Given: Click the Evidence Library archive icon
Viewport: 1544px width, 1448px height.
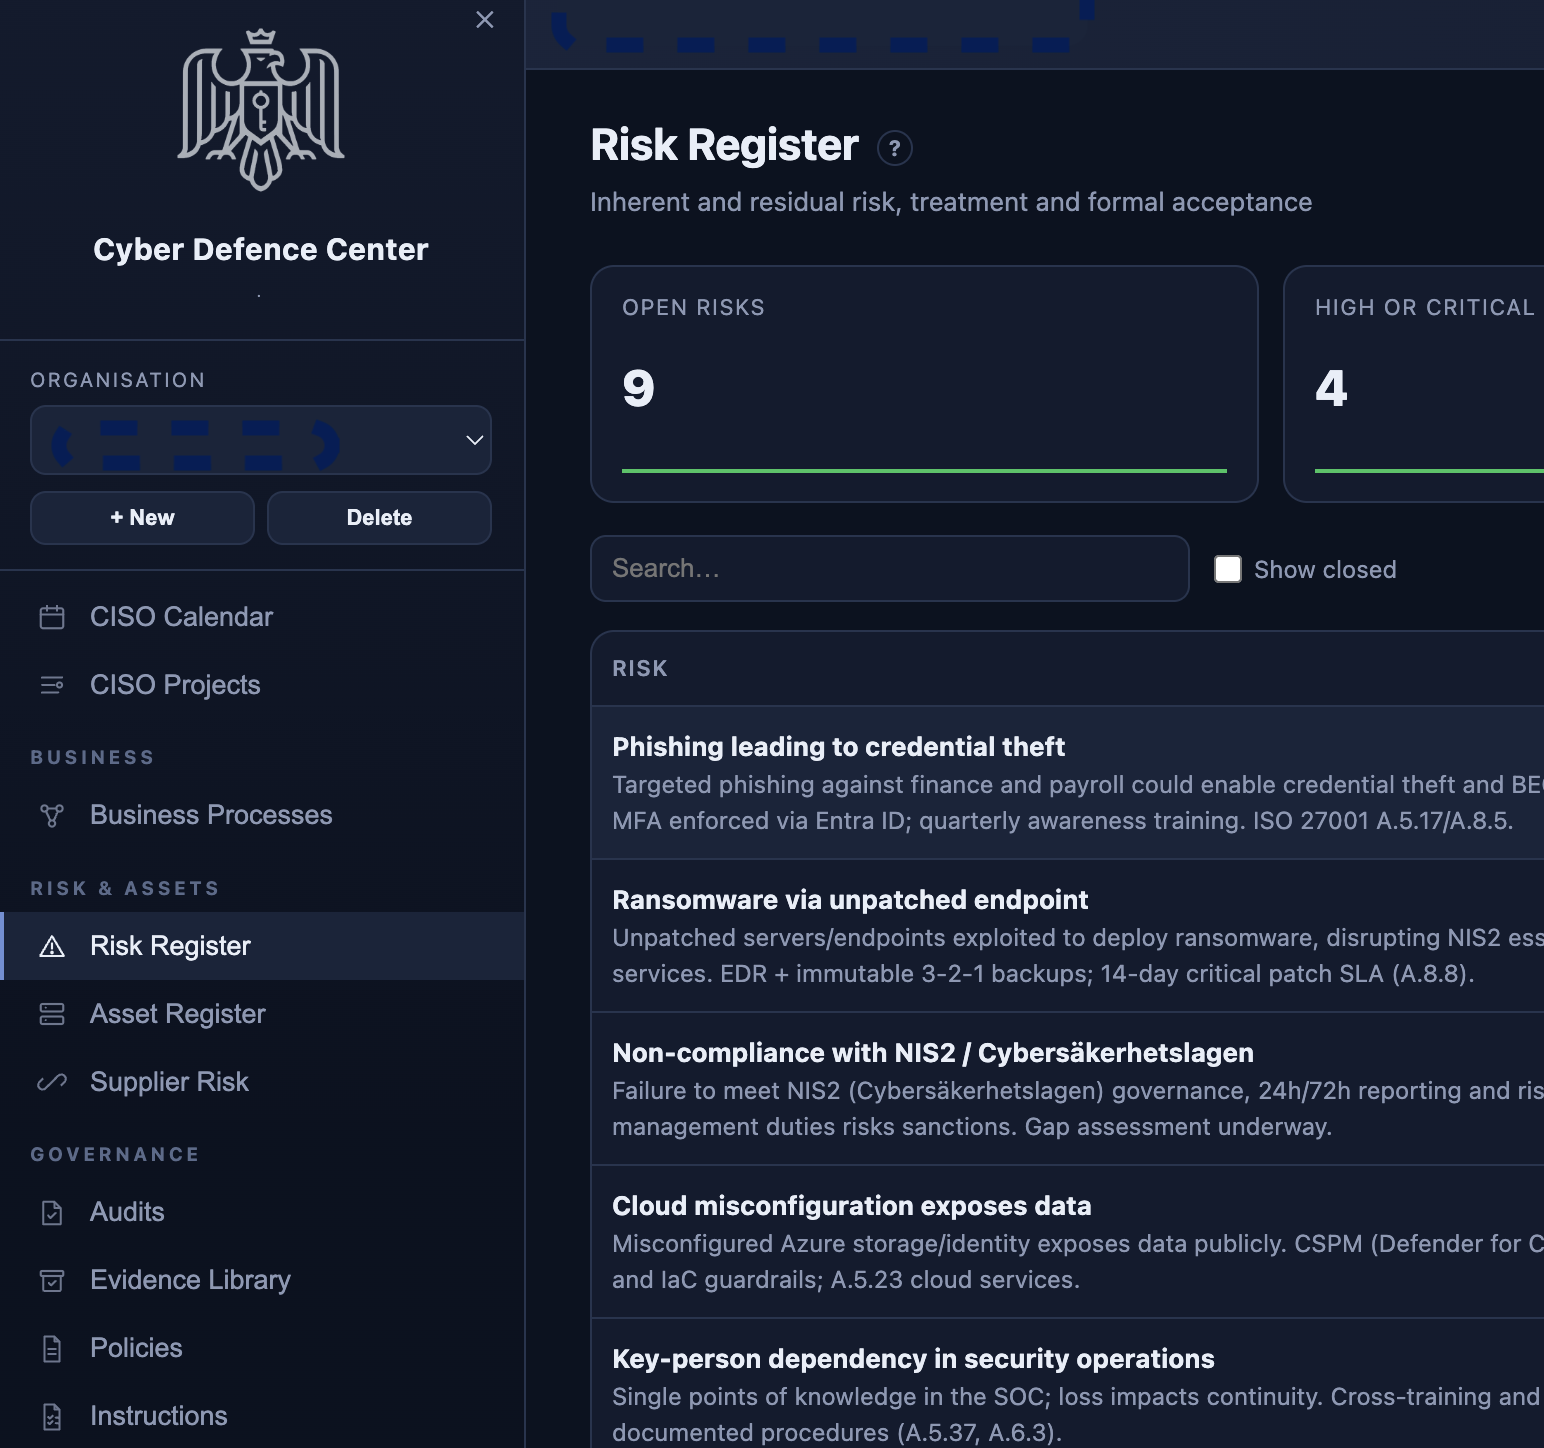Looking at the screenshot, I should (52, 1280).
